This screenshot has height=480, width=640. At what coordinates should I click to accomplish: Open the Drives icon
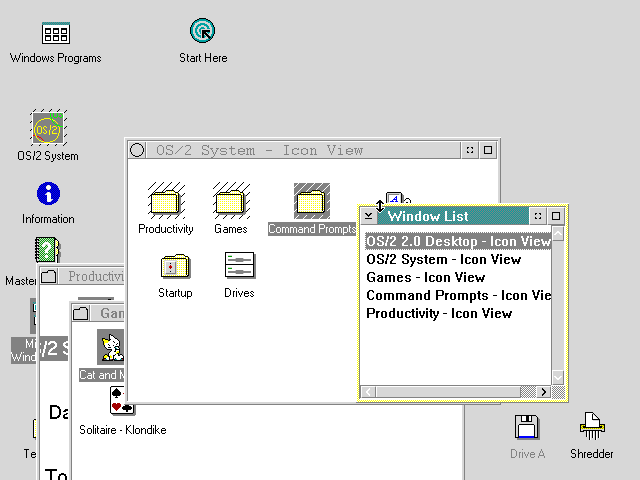[240, 265]
